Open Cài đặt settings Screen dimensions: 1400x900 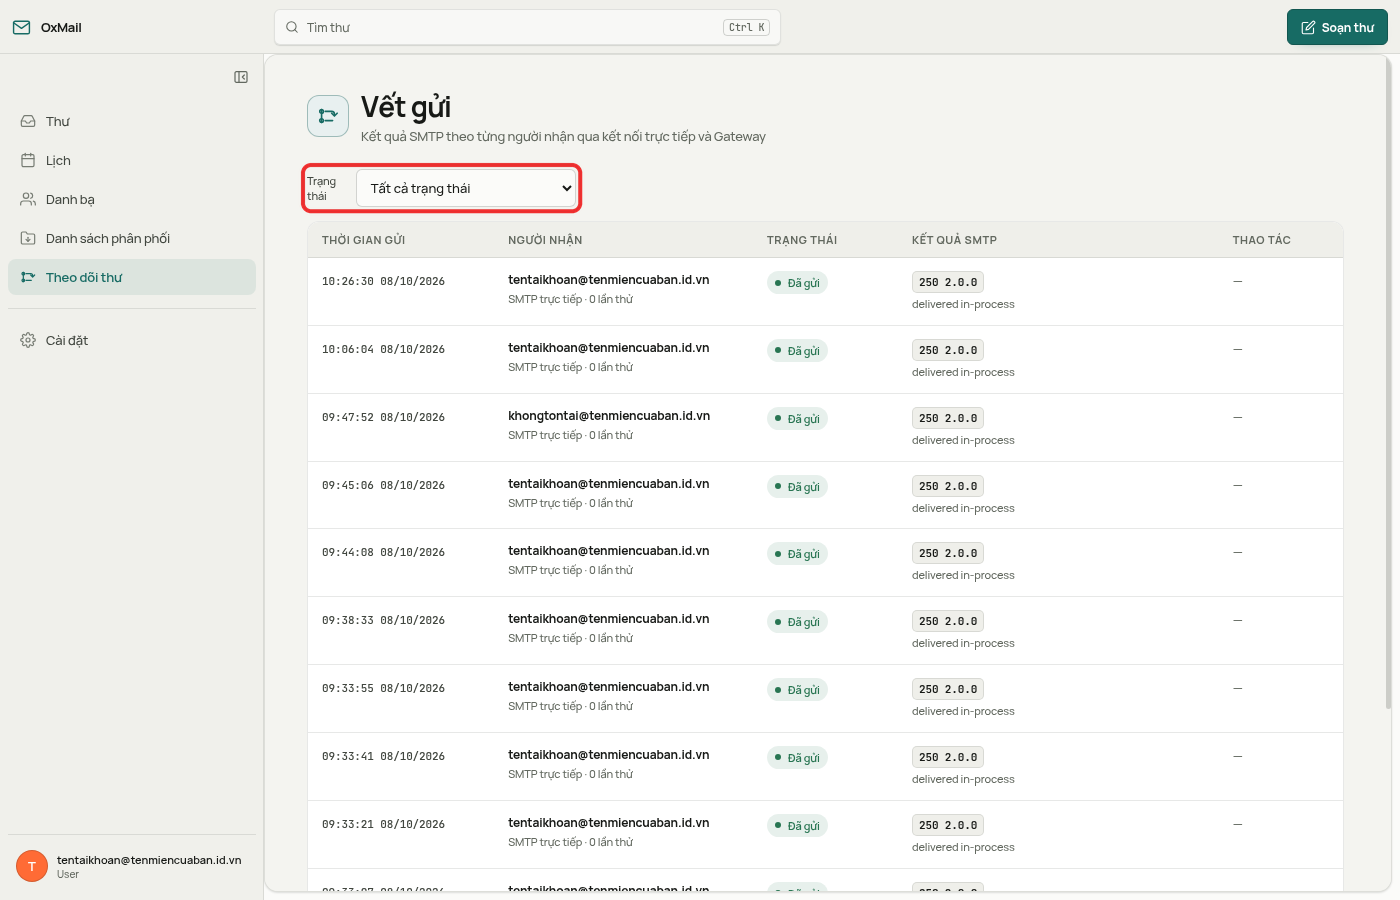(x=132, y=340)
